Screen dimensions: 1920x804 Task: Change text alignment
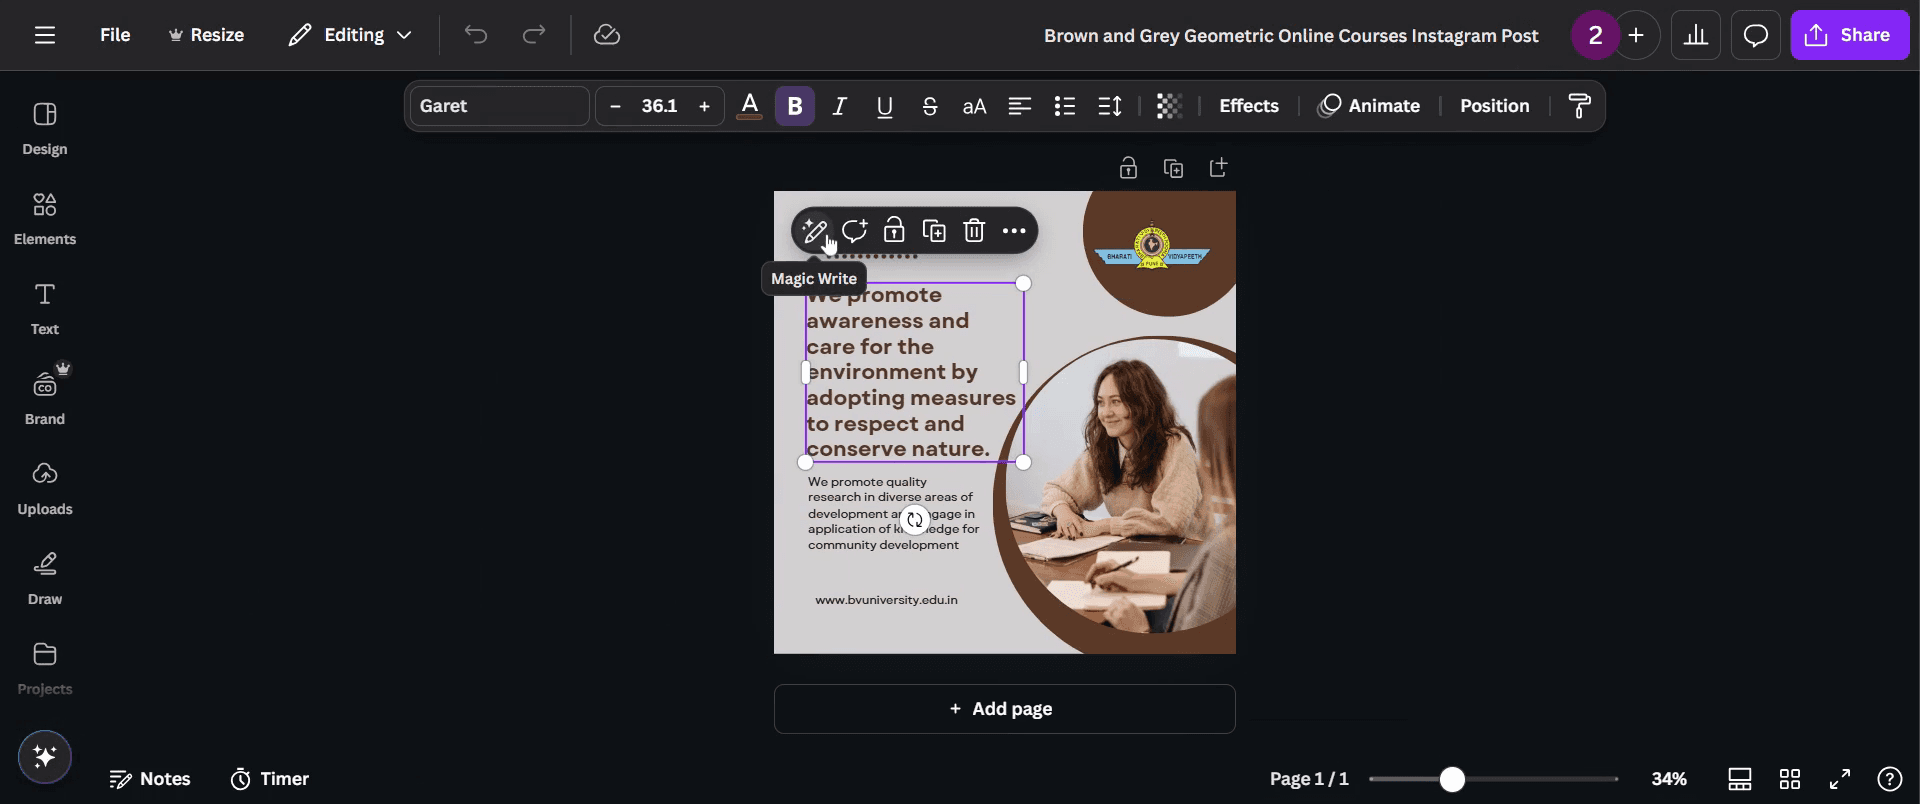coord(1020,106)
